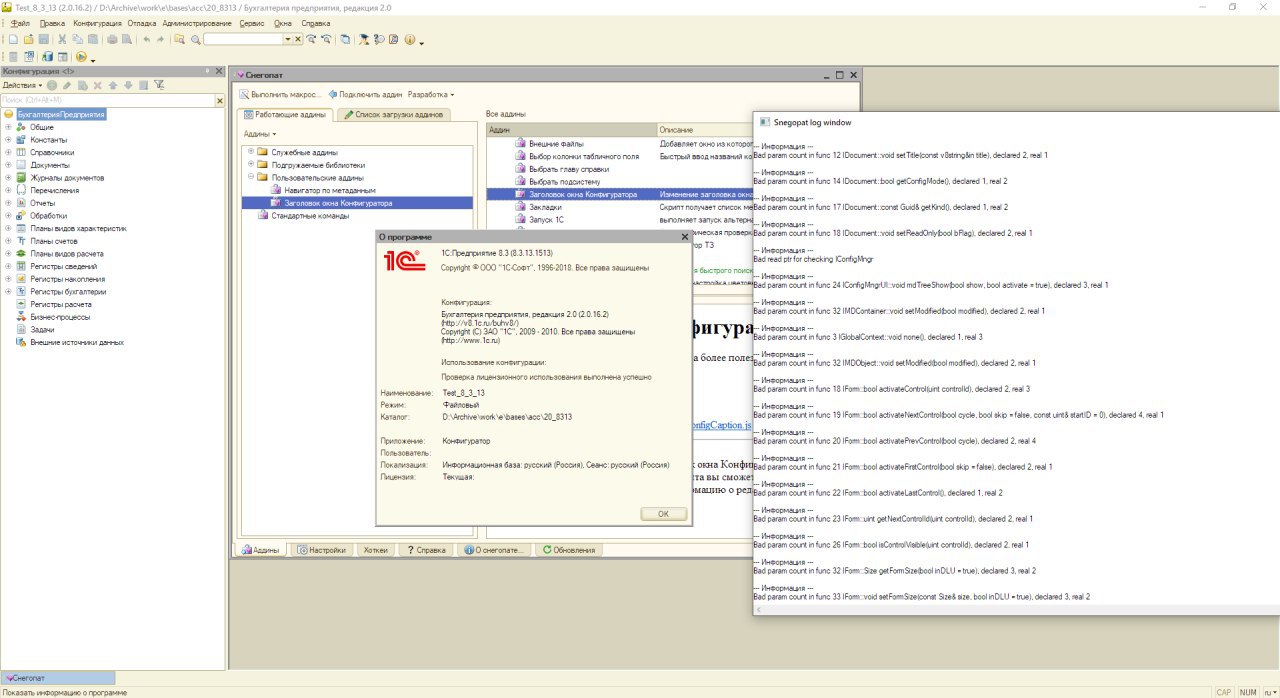Click the Print toolbar icon

pos(112,39)
